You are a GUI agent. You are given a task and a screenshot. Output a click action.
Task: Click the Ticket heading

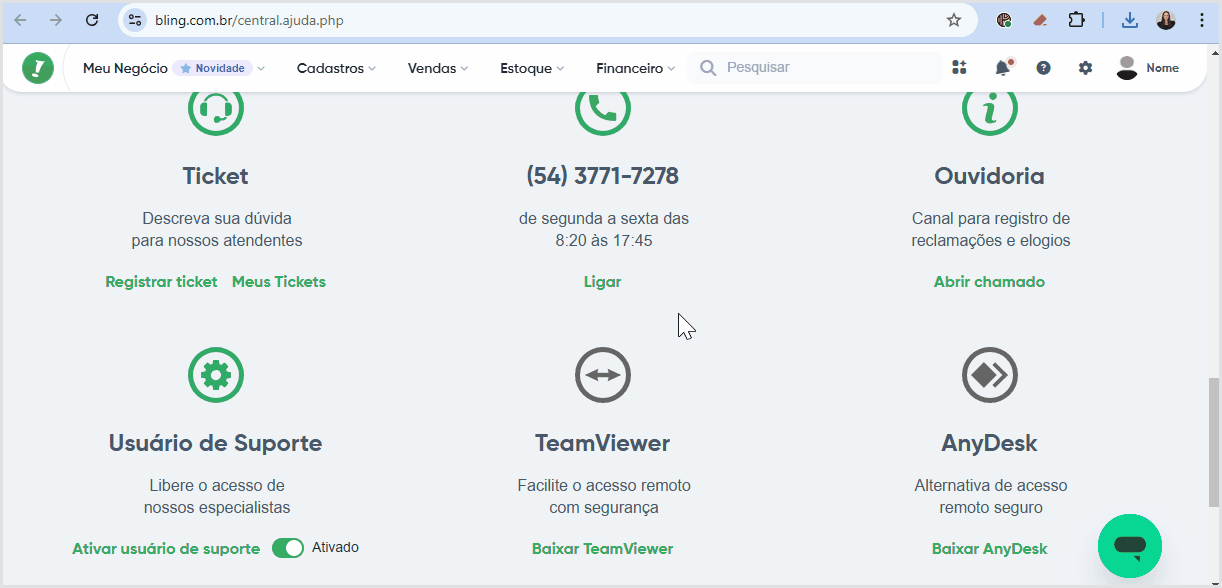pyautogui.click(x=216, y=176)
